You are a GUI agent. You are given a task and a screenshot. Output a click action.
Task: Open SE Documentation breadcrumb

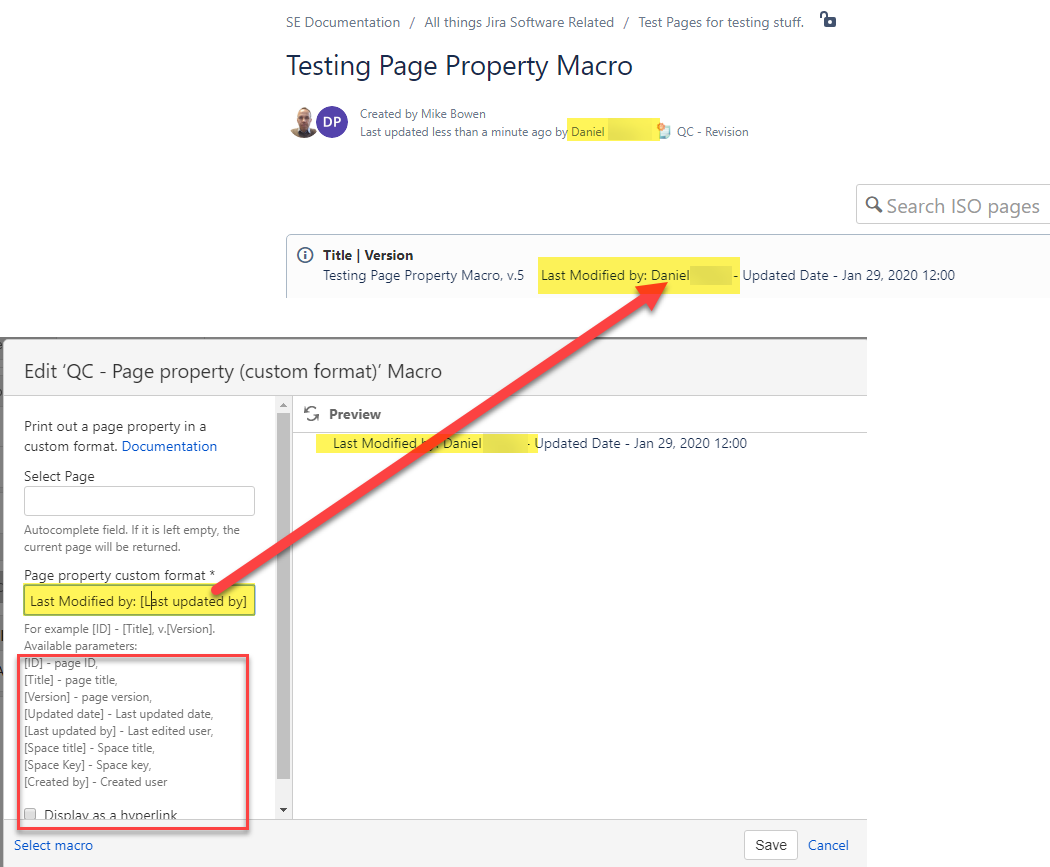tap(343, 22)
